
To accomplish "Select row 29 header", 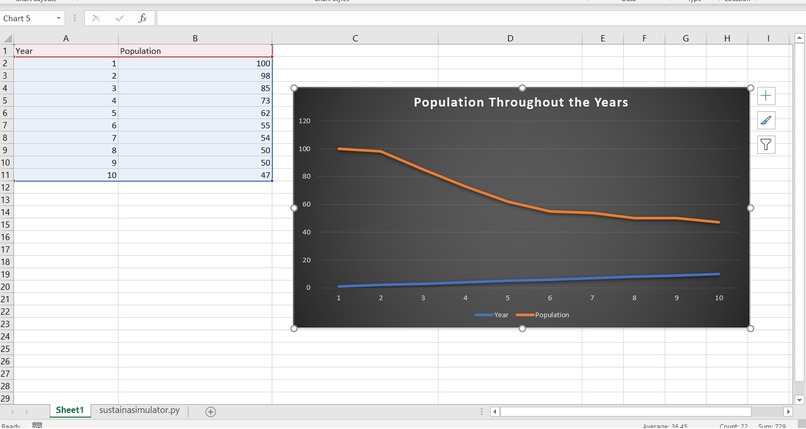I will point(6,399).
